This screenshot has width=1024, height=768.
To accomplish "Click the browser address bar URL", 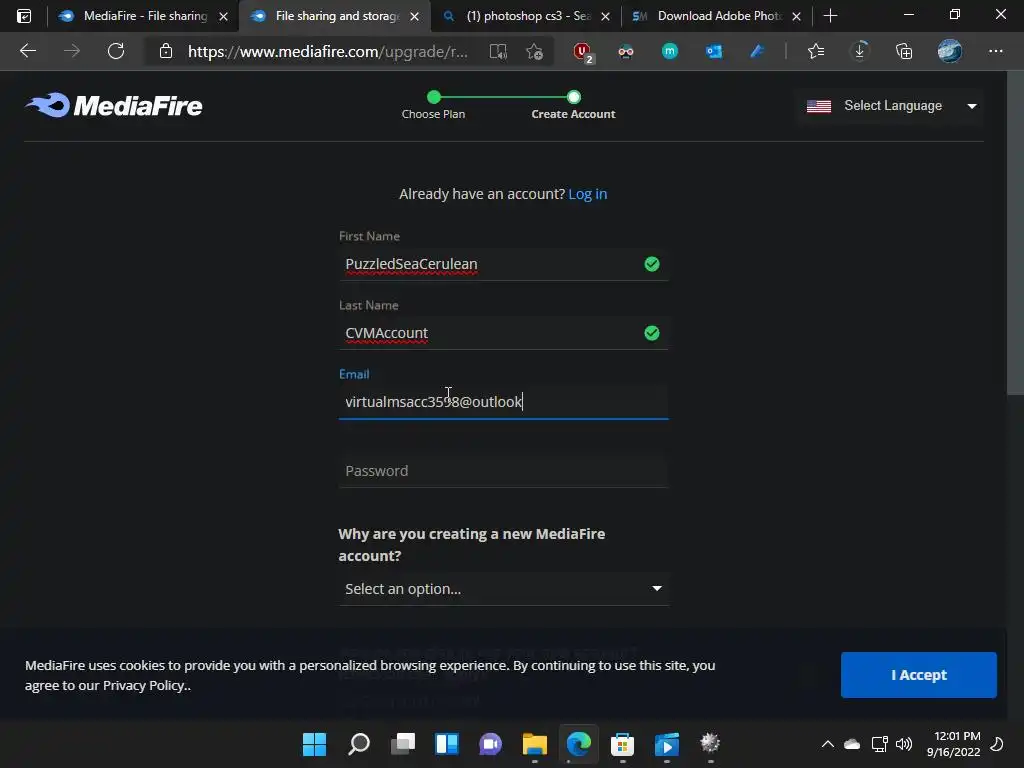I will click(x=328, y=52).
